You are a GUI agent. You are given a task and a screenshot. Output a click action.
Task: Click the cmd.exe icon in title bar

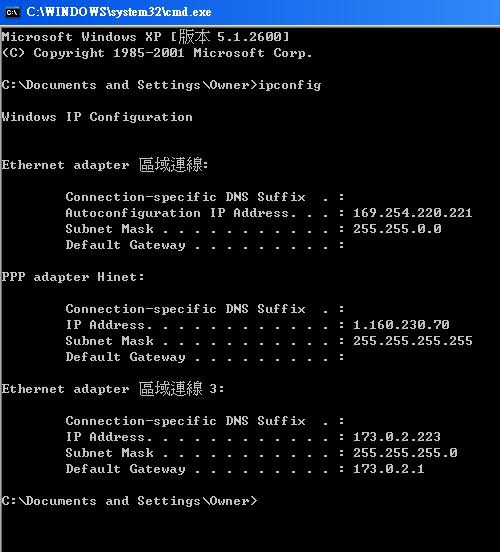click(x=13, y=12)
